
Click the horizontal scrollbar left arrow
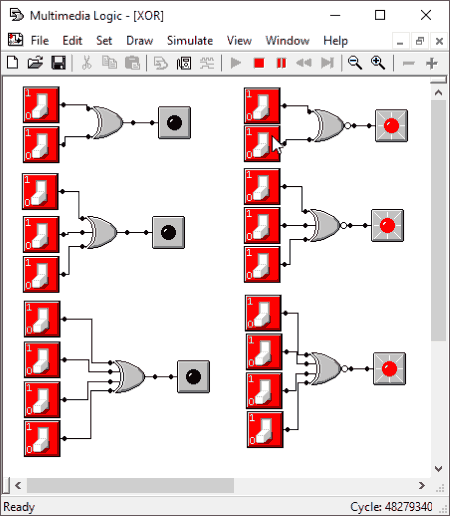18,485
